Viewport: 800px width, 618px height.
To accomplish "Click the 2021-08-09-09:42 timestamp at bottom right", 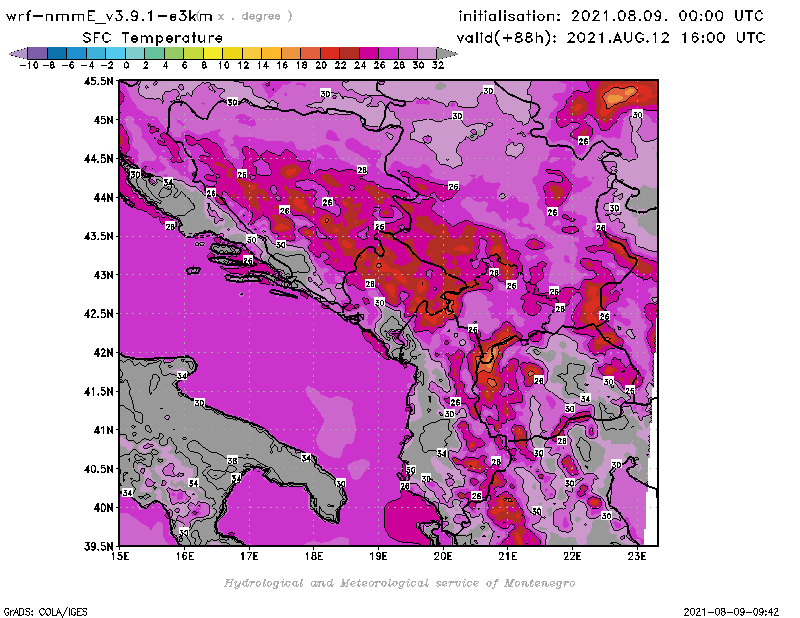I will [x=733, y=610].
